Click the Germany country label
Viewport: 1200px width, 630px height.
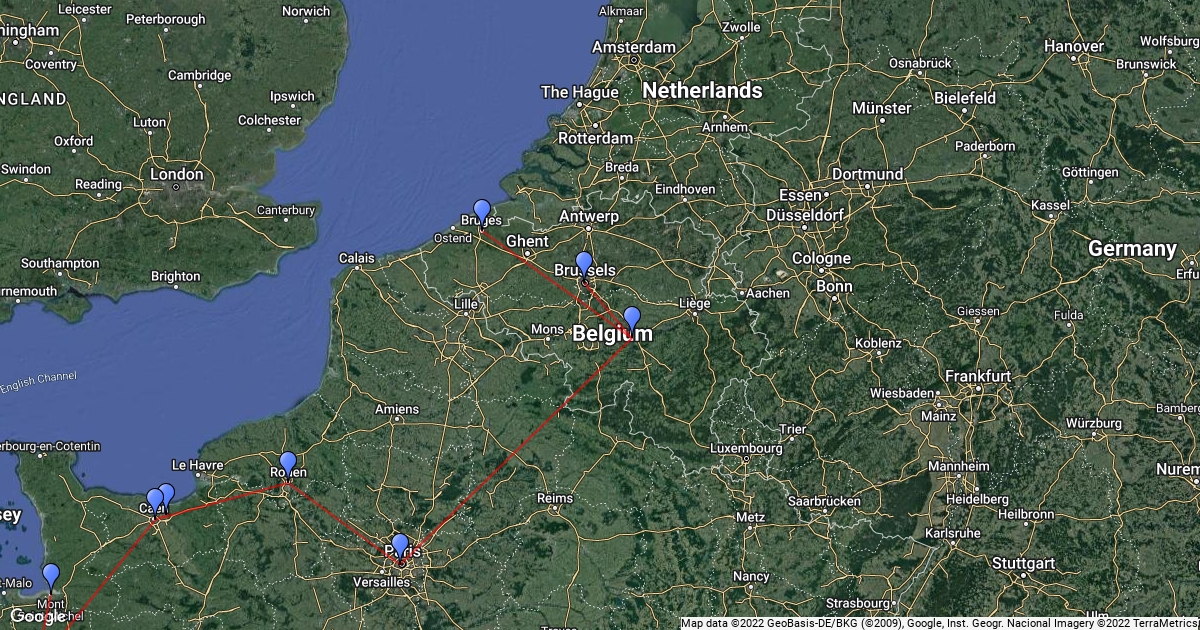point(1132,248)
